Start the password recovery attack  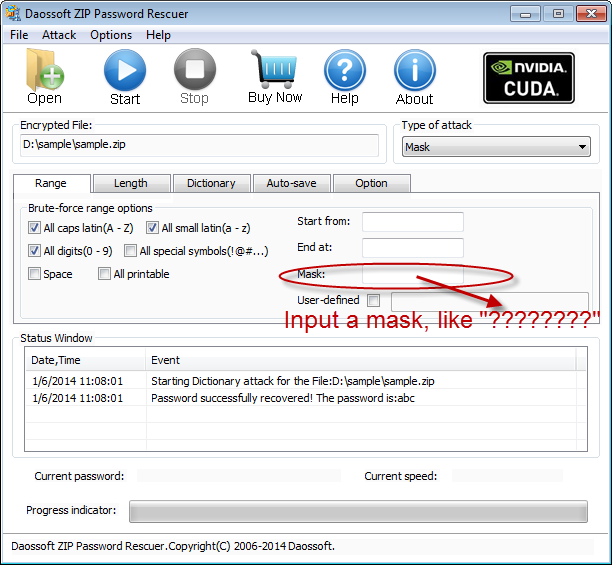[125, 77]
